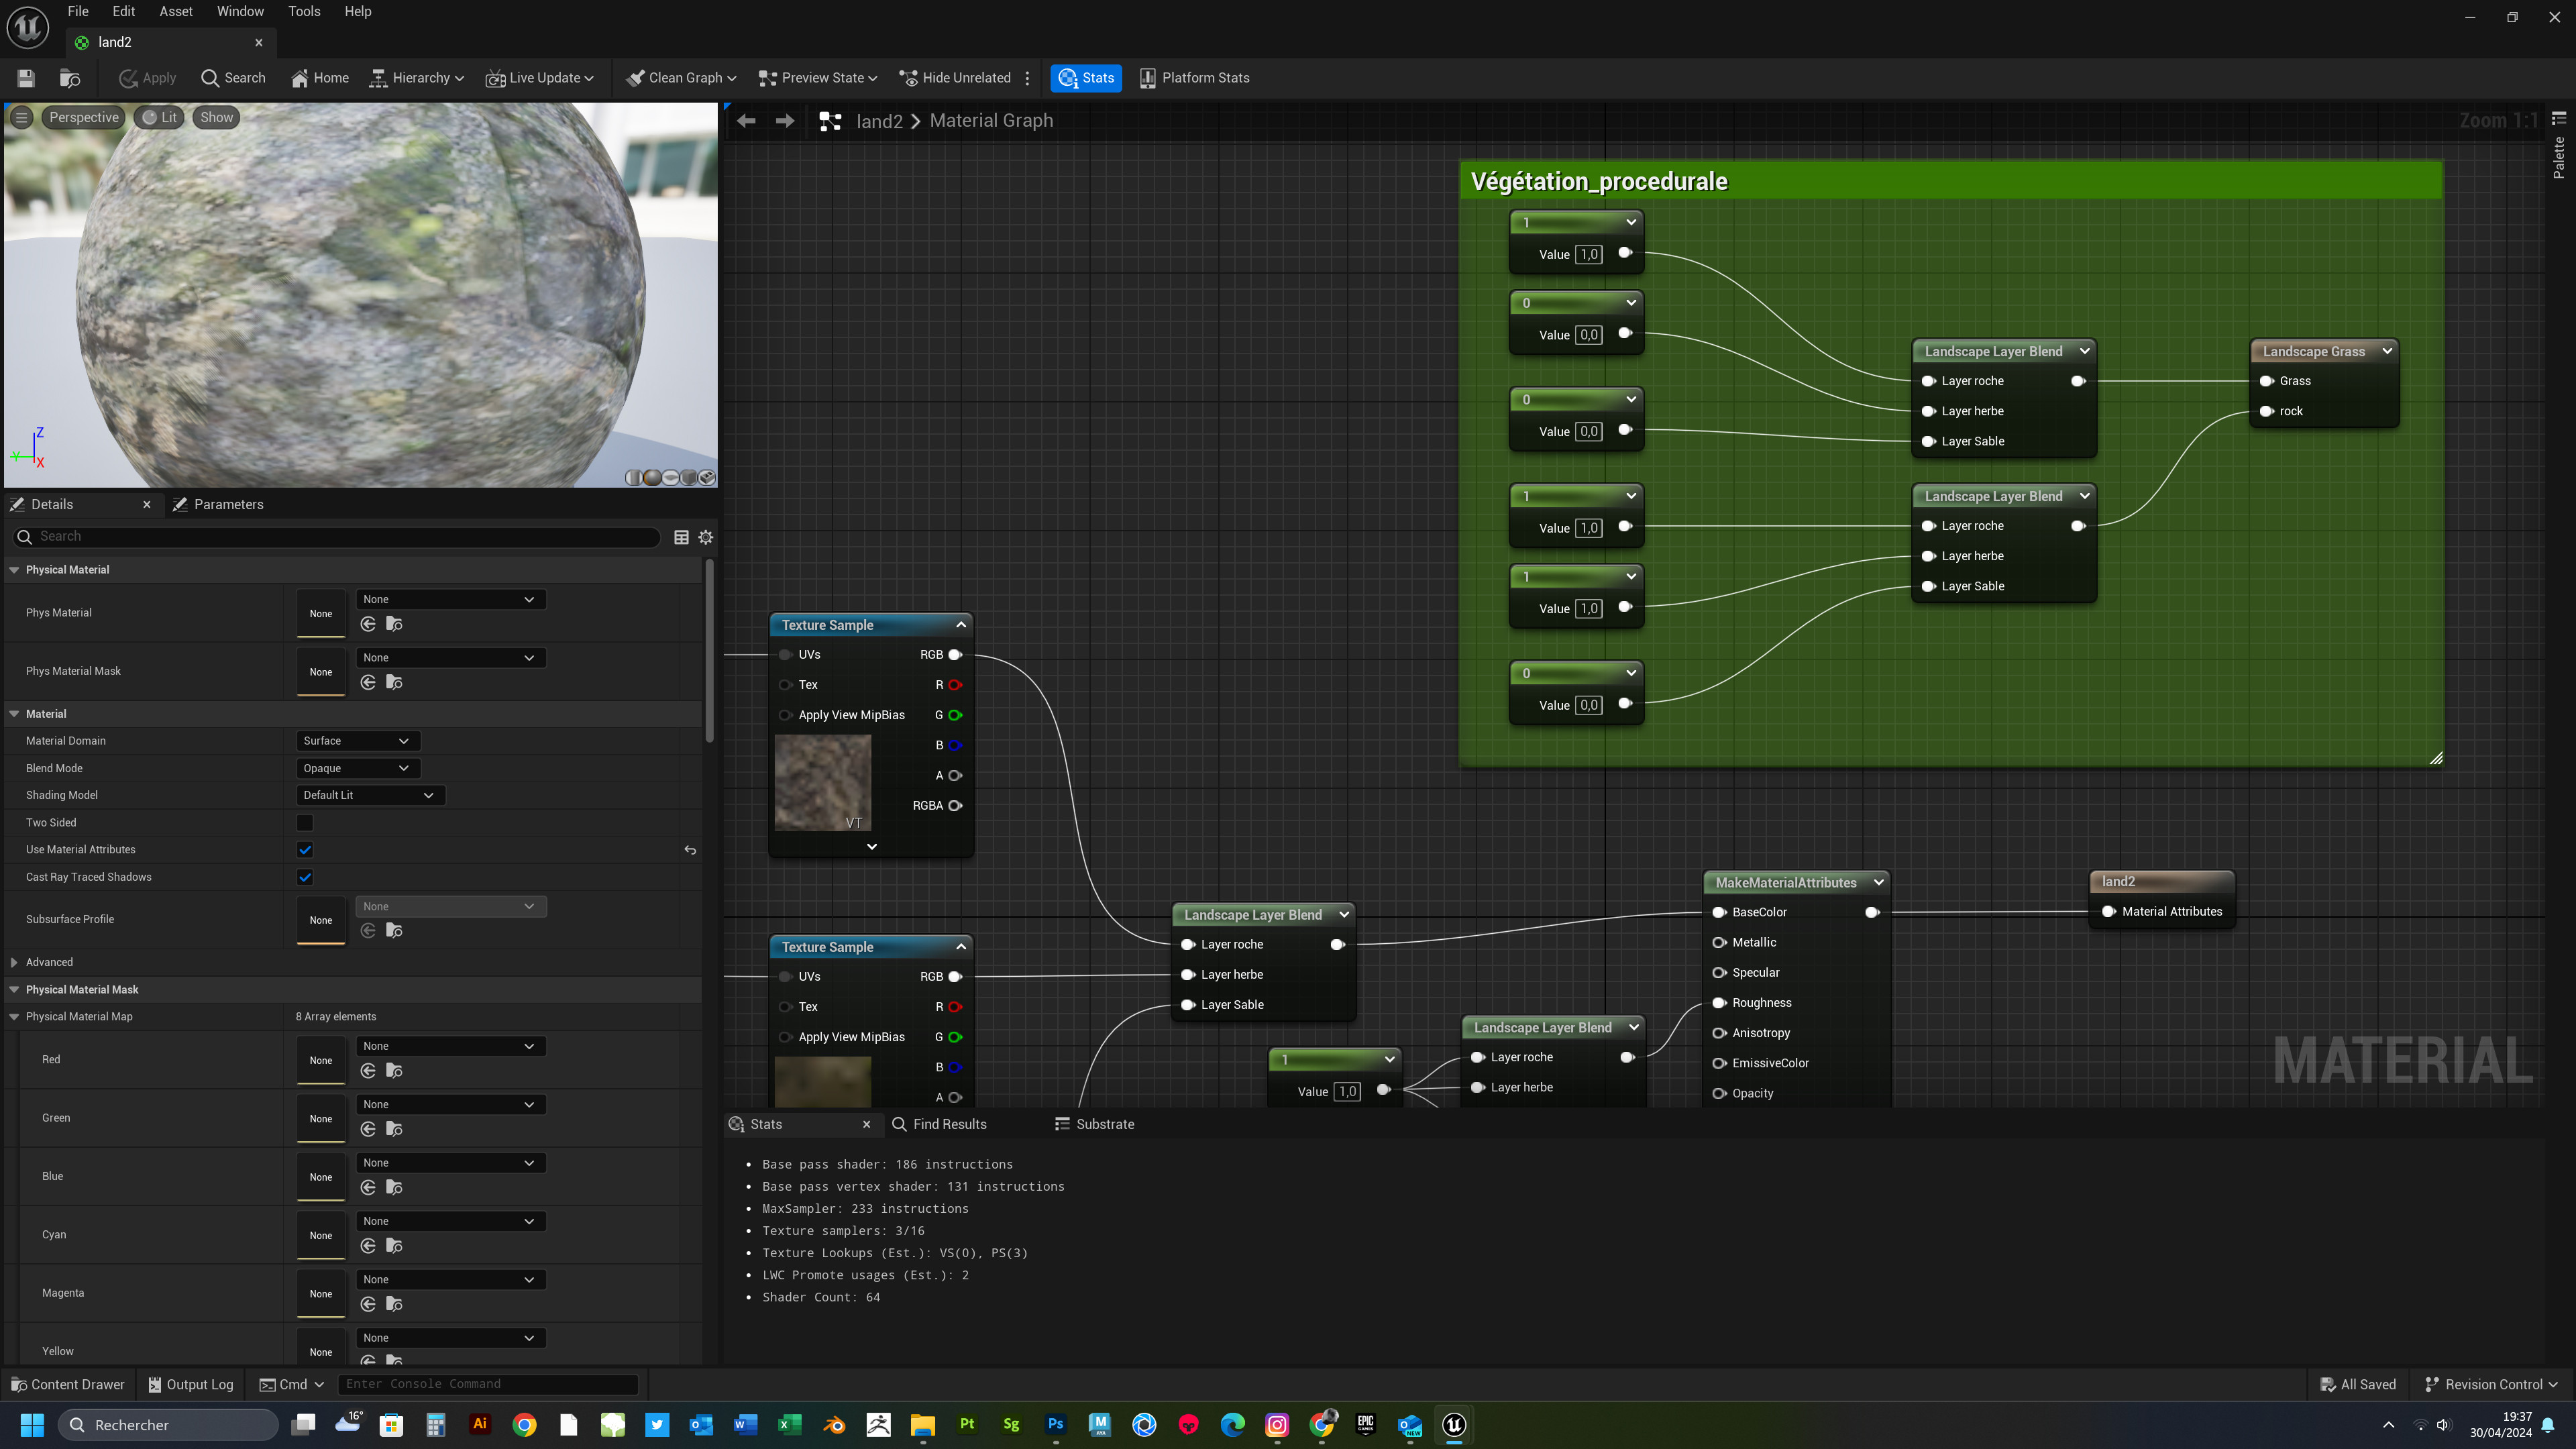Click the Perspective viewport button

[x=84, y=117]
